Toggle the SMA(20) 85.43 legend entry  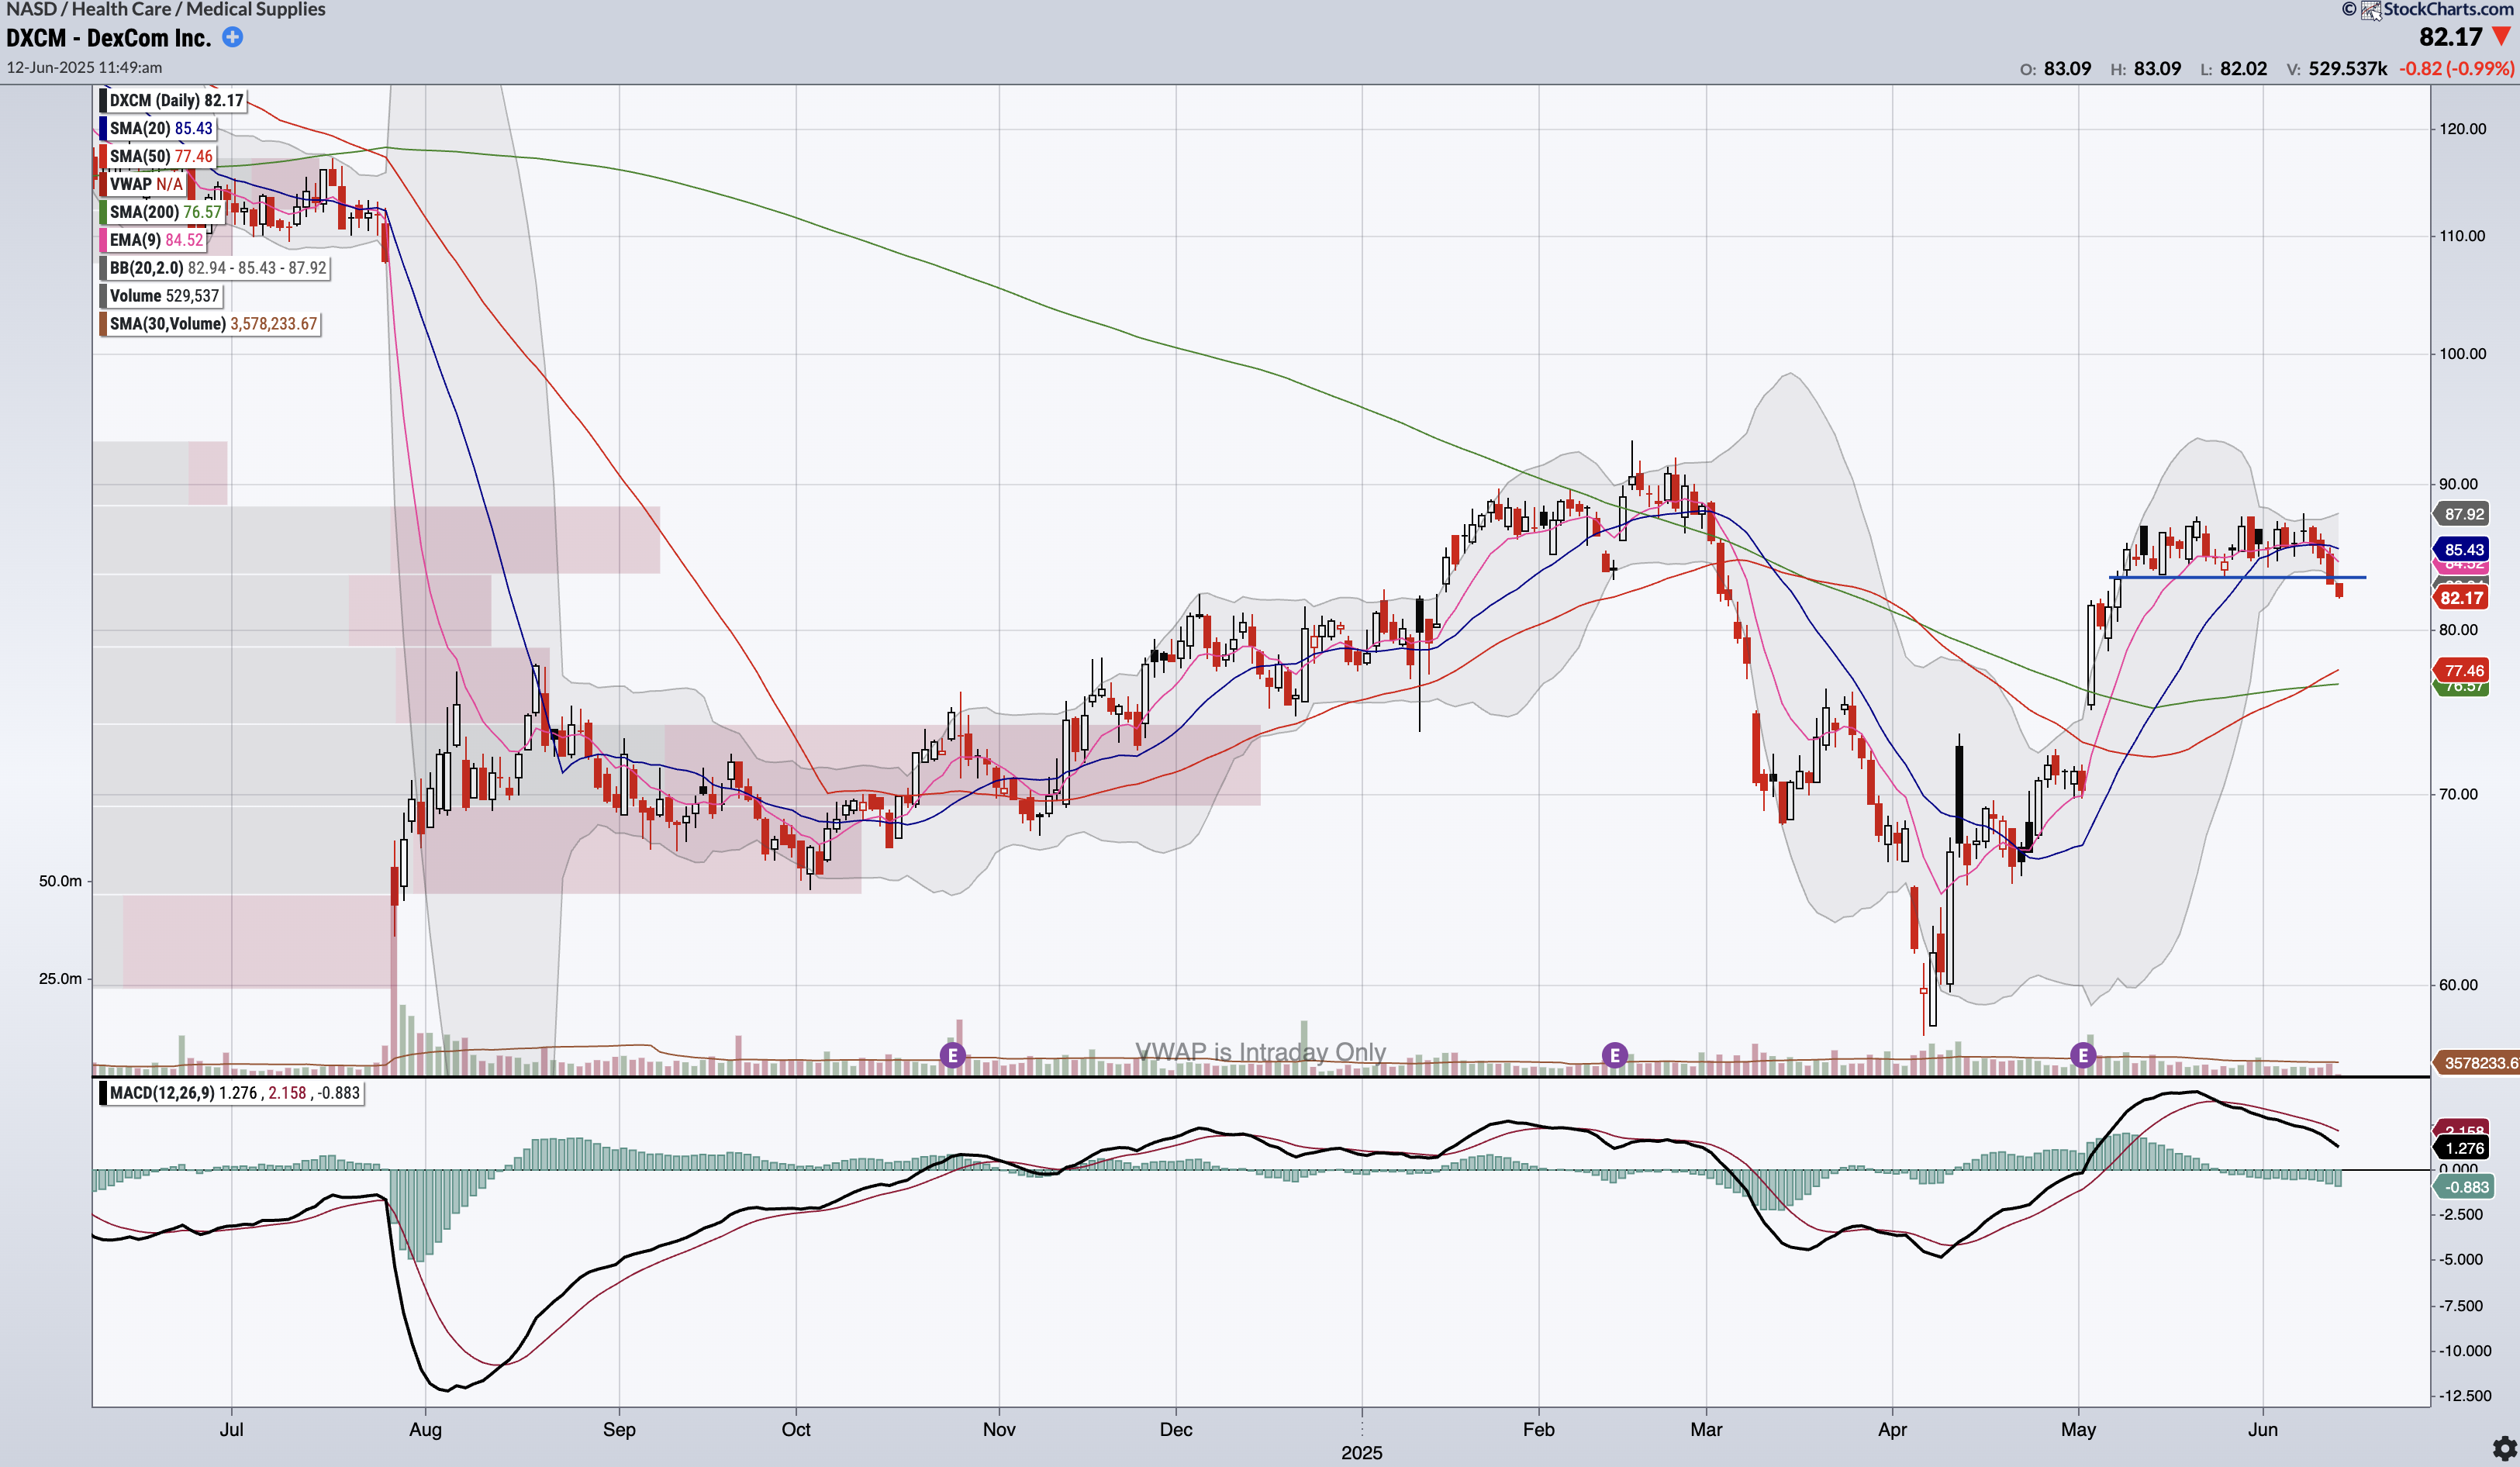coord(161,128)
